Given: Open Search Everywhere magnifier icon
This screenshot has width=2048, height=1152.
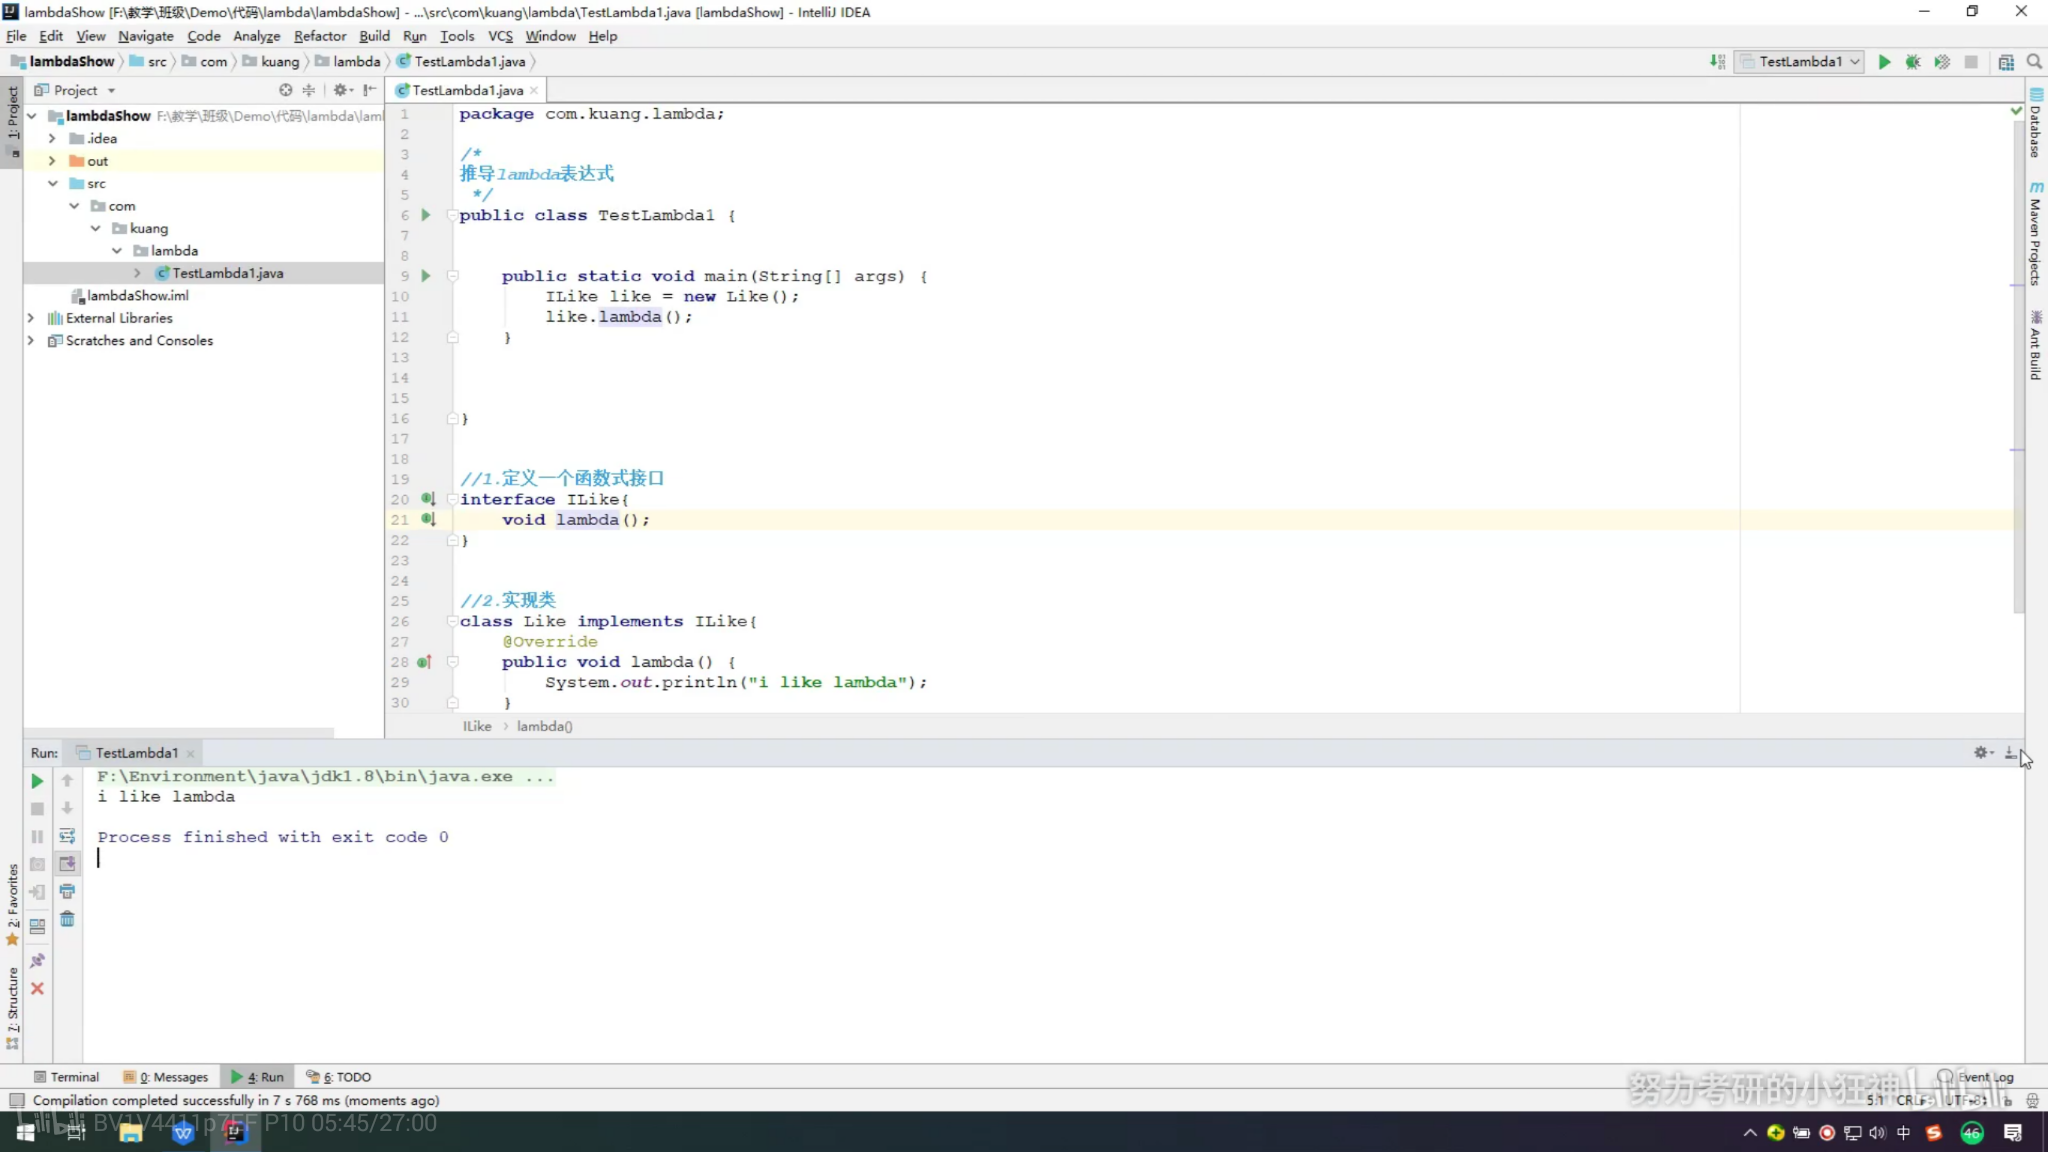Looking at the screenshot, I should [x=2034, y=62].
